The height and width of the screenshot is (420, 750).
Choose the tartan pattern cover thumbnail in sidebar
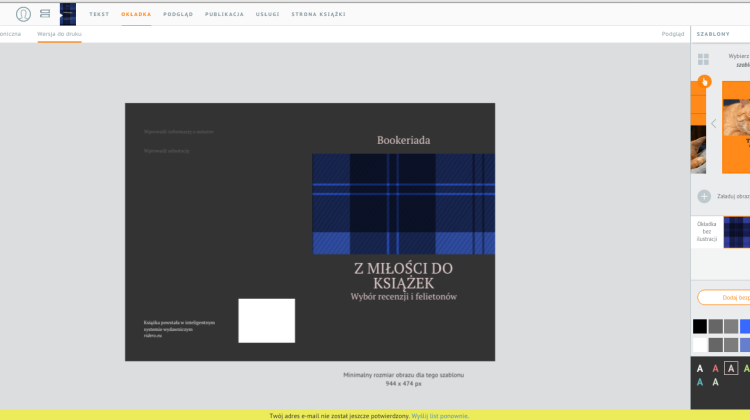click(x=737, y=232)
